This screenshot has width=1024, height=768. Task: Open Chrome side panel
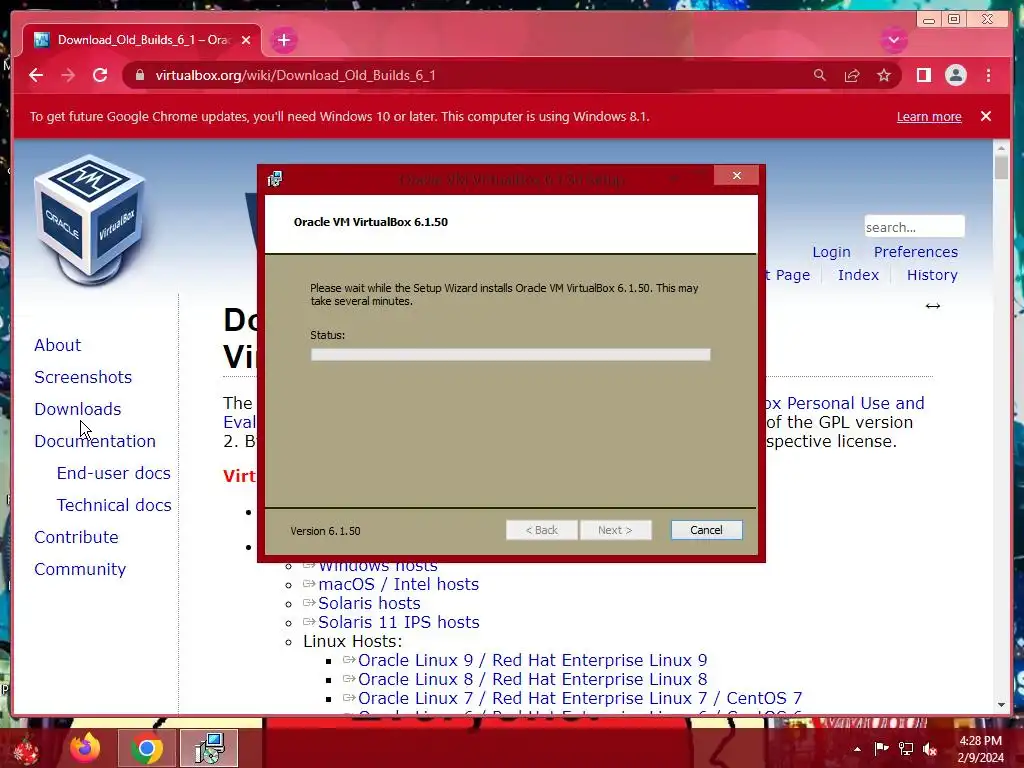[923, 75]
